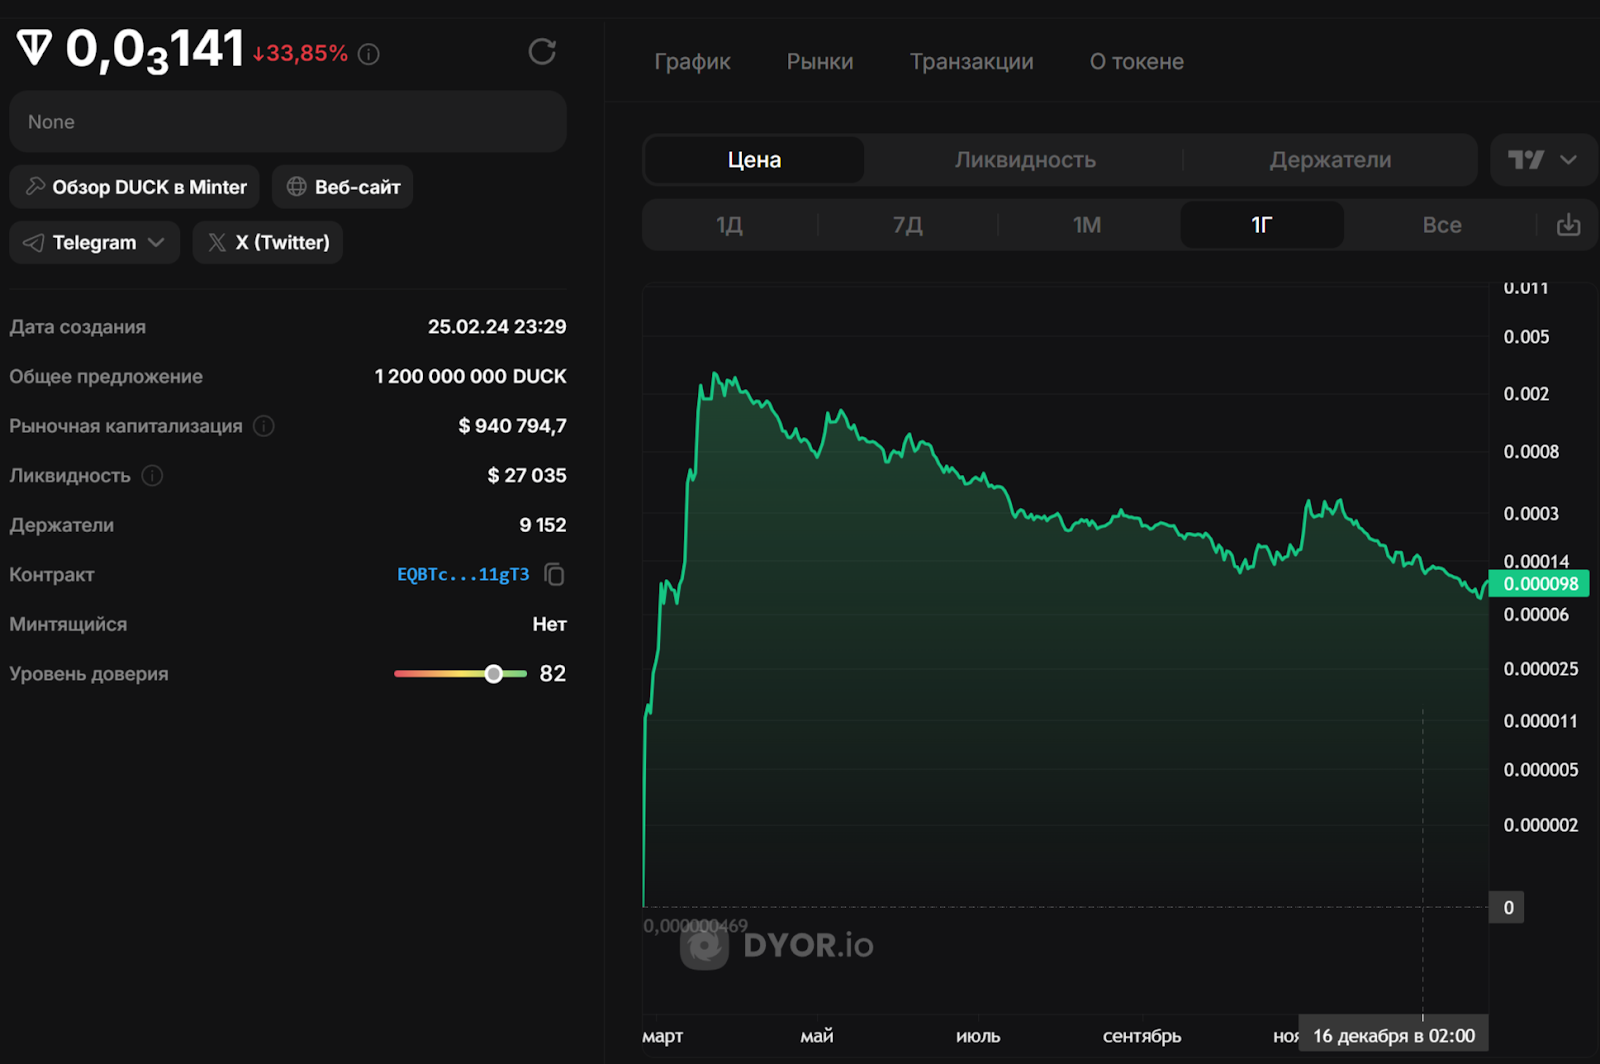
Task: Open the Веб-сайт link
Action: click(343, 187)
